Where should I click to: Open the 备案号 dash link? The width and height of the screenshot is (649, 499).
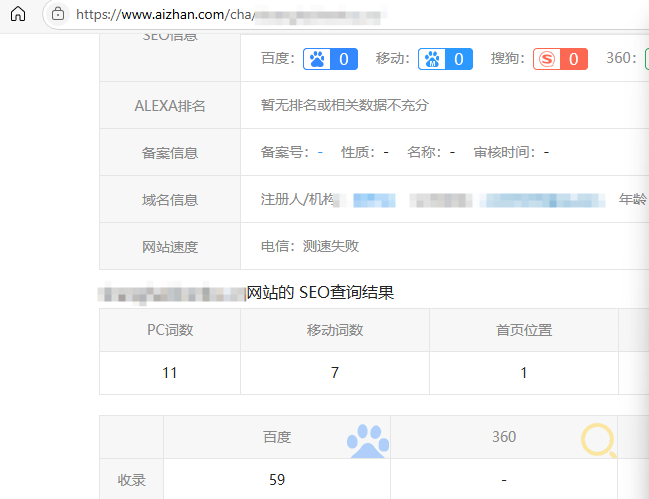[x=320, y=153]
